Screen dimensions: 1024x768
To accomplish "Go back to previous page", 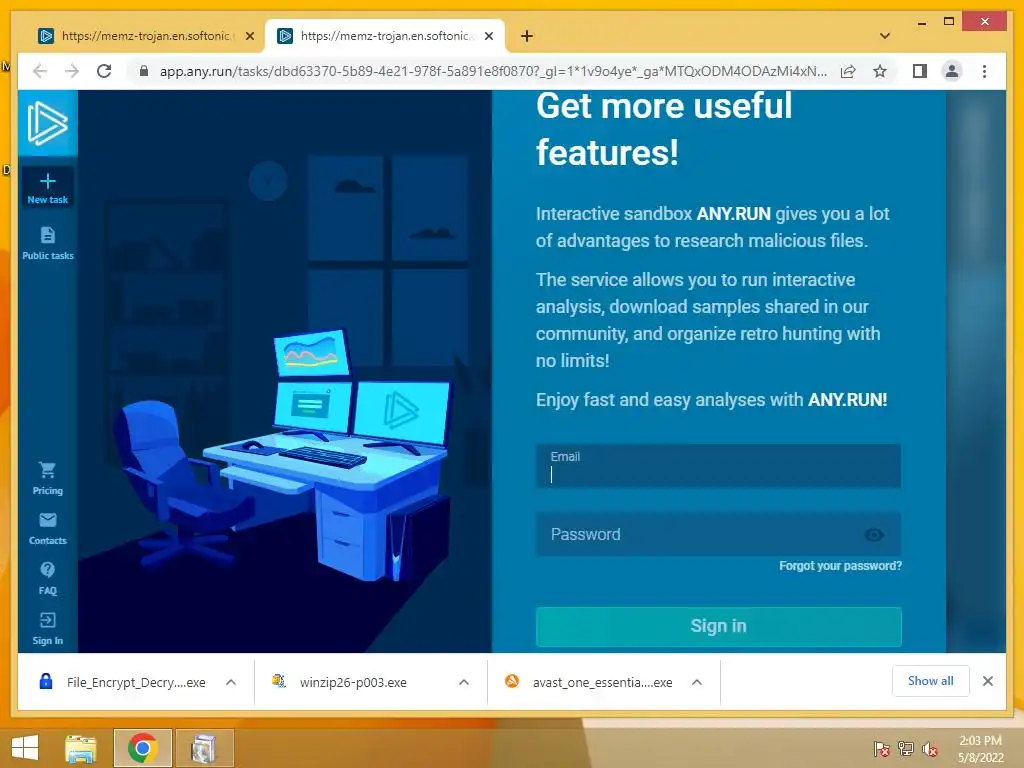I will click(40, 71).
